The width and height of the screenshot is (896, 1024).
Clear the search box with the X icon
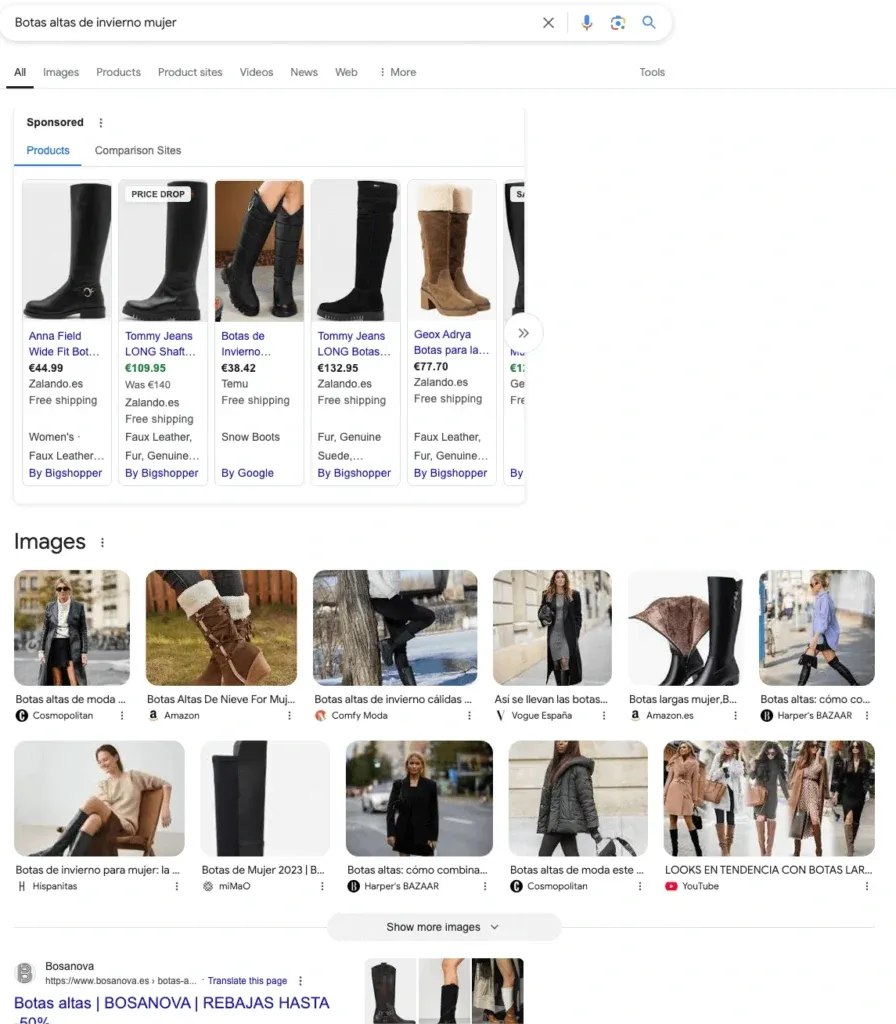click(x=549, y=23)
